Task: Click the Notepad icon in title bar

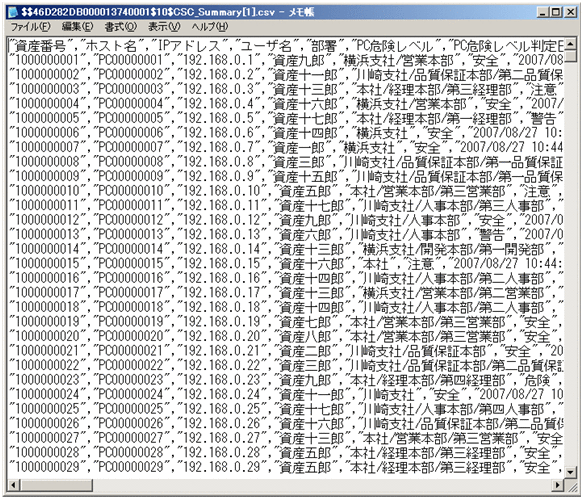Action: tap(13, 12)
